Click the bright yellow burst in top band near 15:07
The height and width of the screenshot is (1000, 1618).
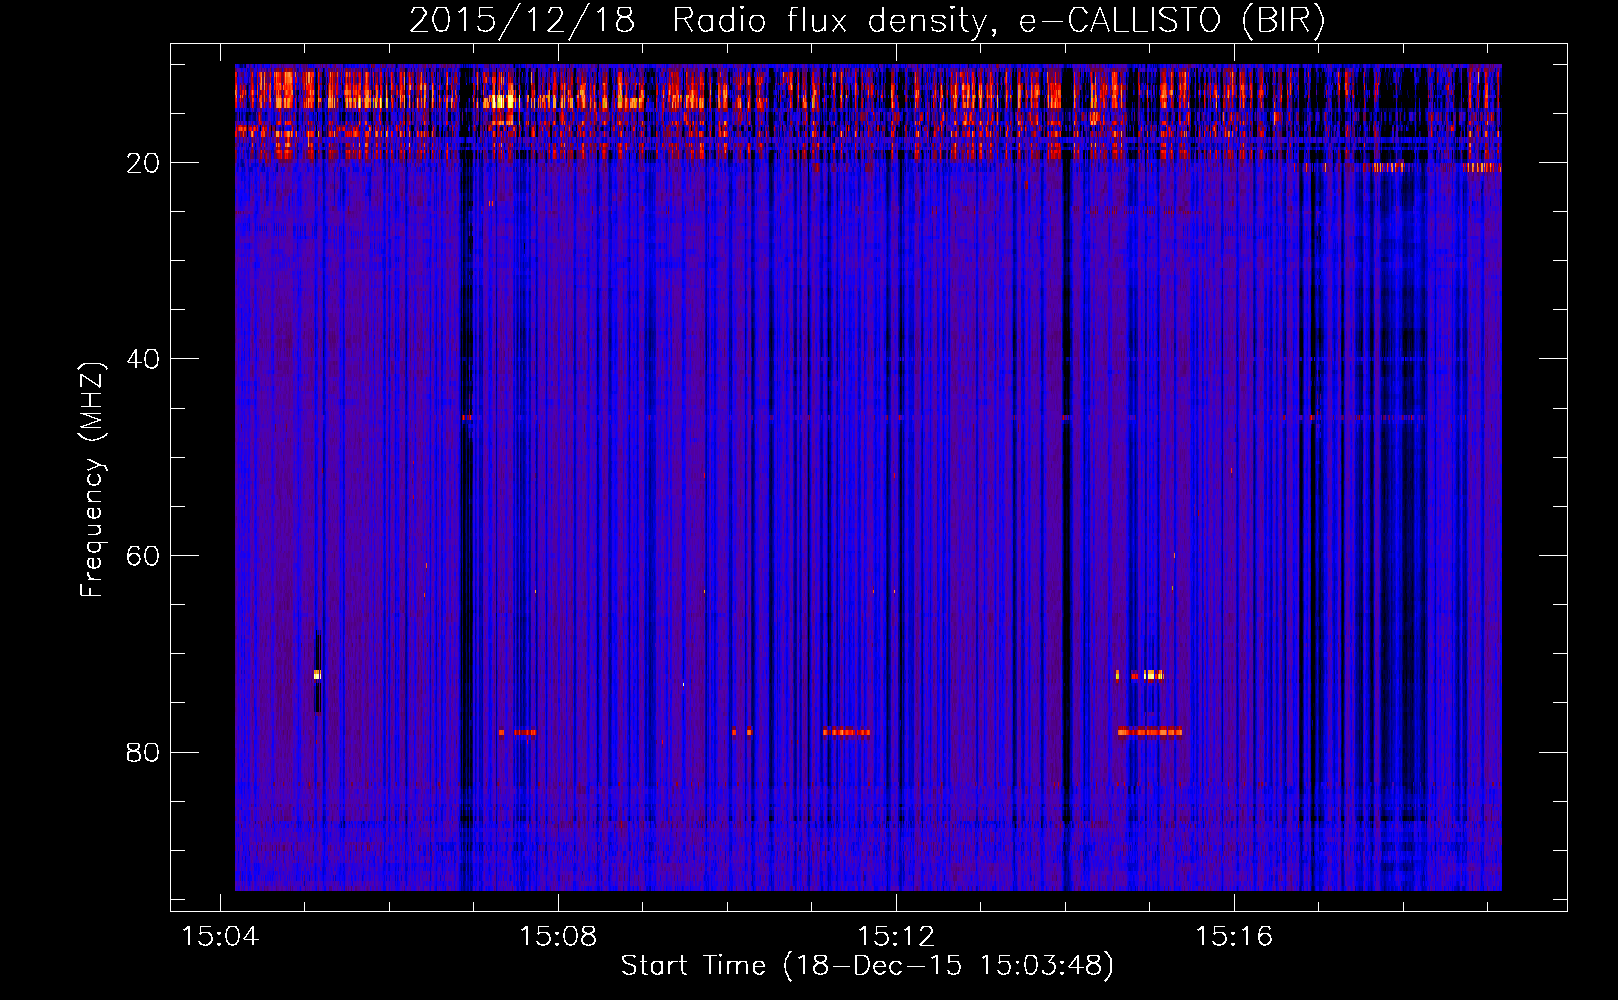coord(499,100)
